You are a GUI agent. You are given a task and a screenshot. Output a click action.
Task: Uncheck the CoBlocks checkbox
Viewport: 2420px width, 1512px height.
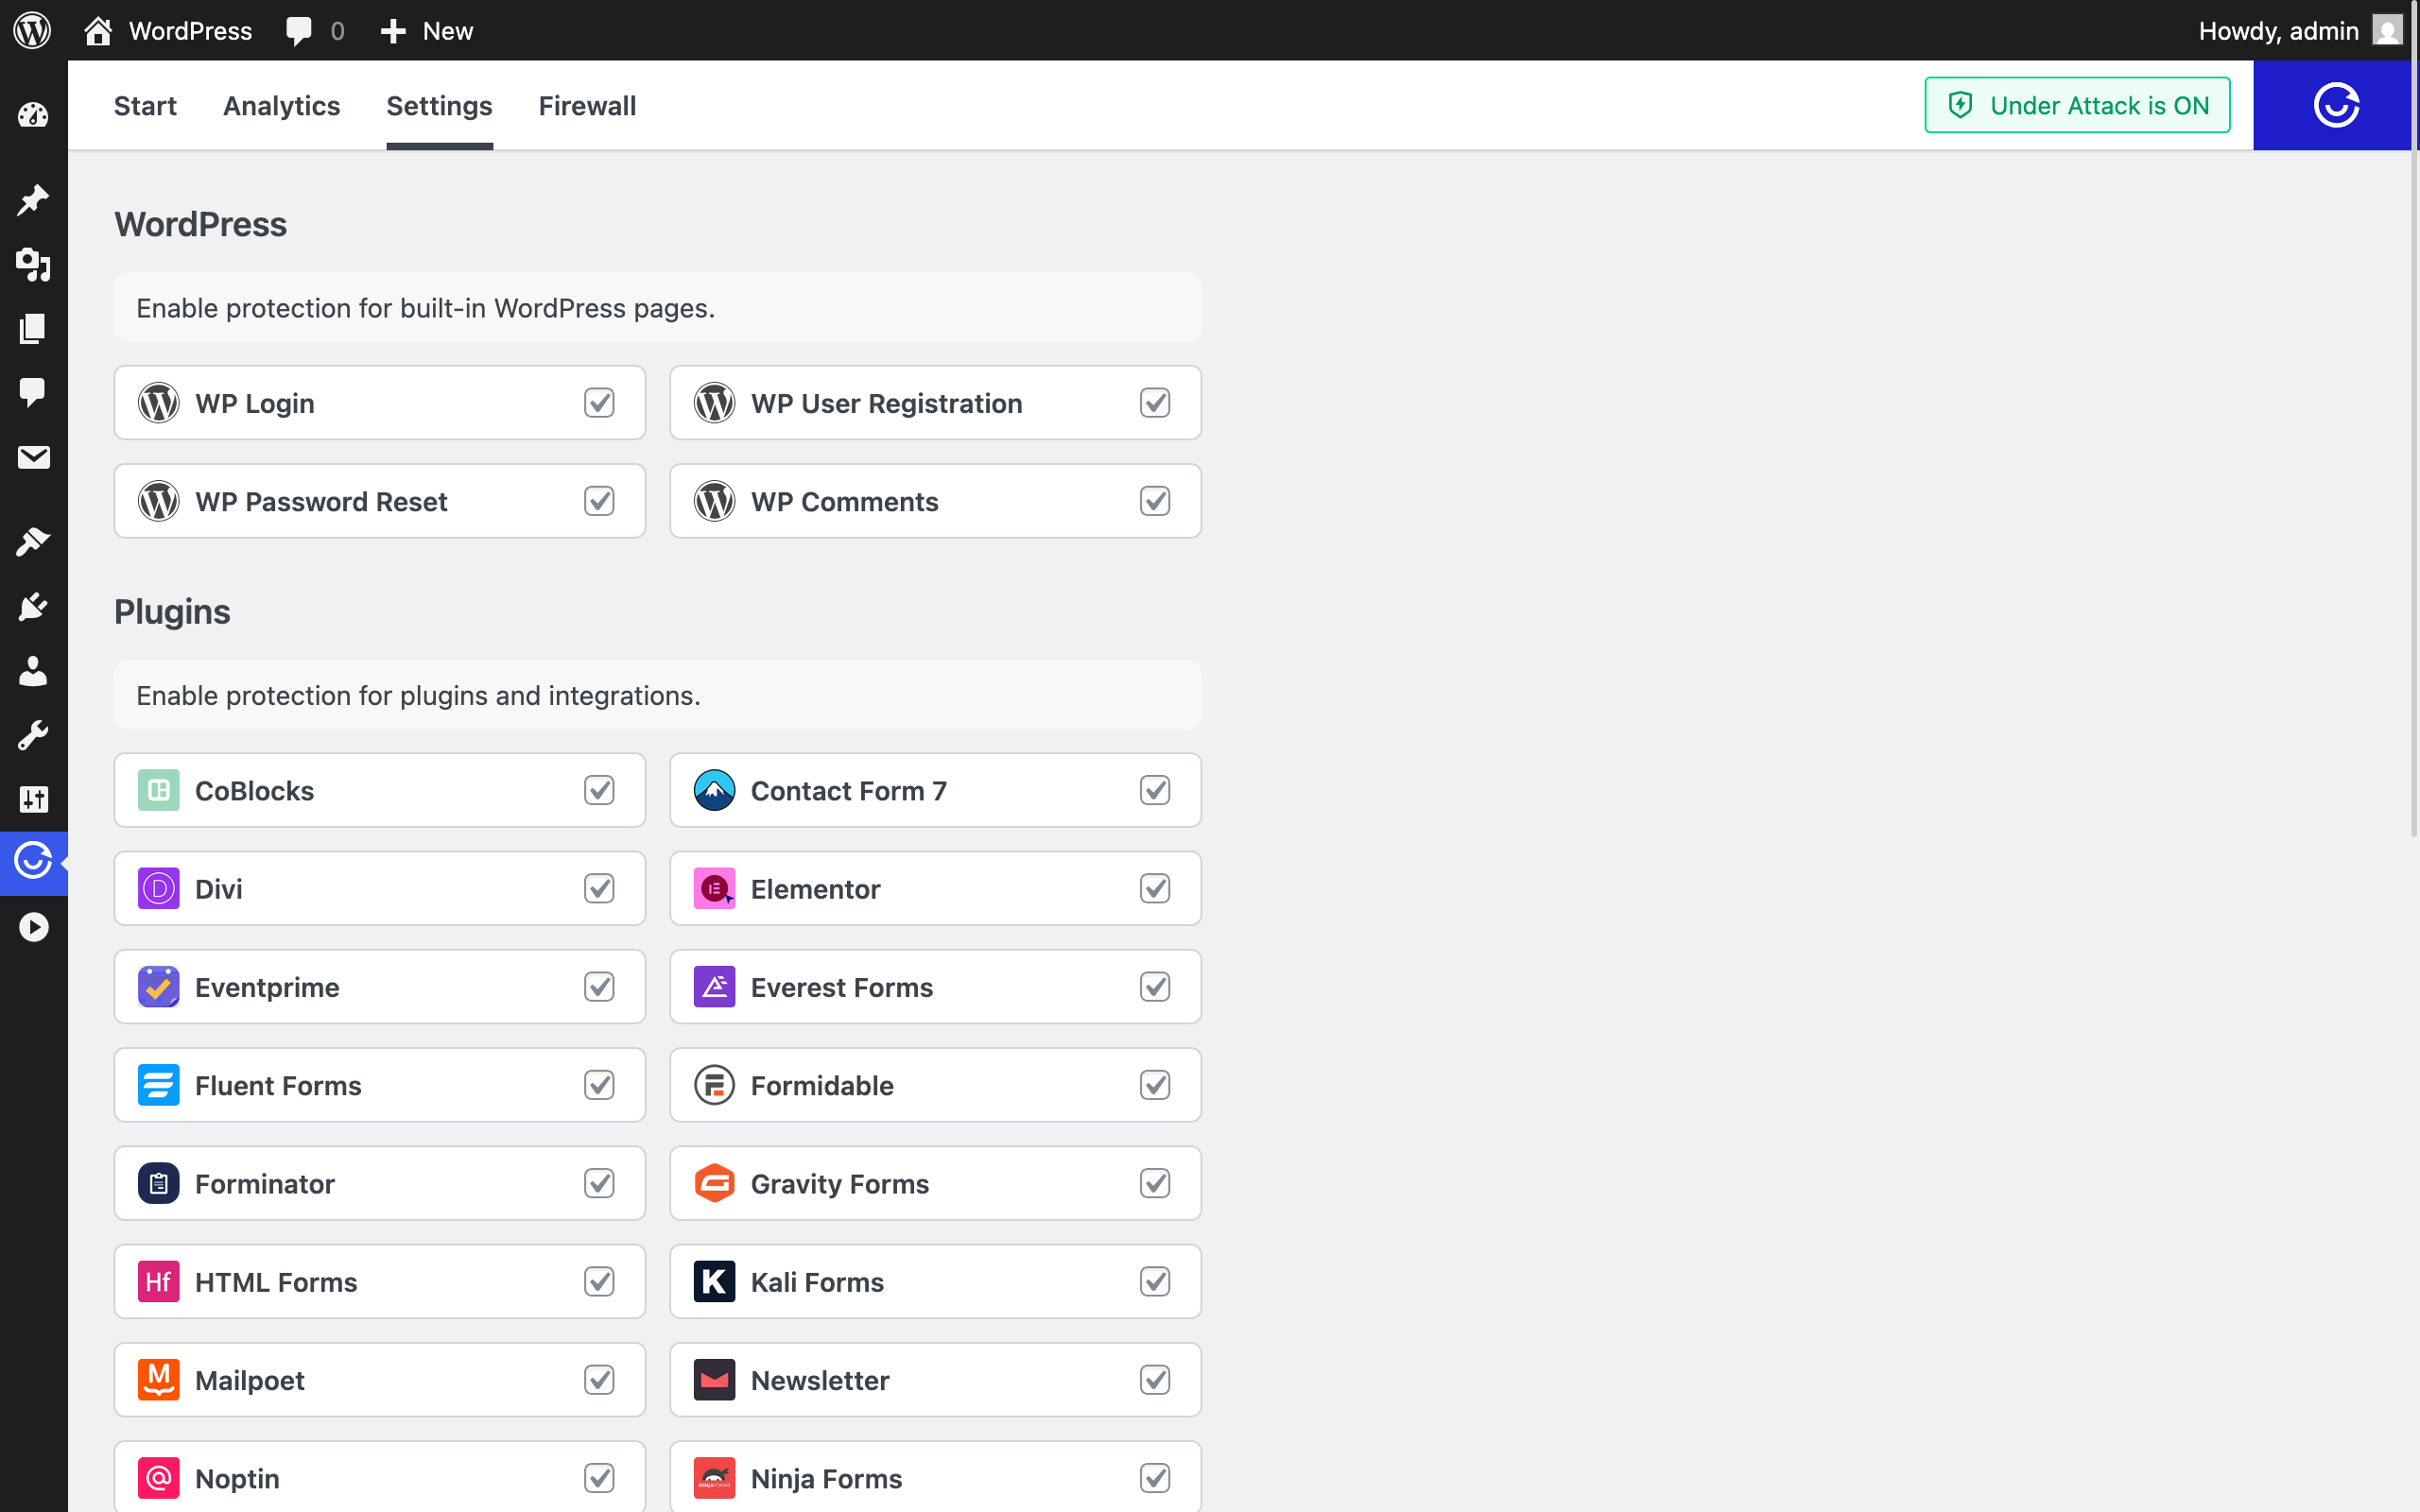tap(599, 790)
